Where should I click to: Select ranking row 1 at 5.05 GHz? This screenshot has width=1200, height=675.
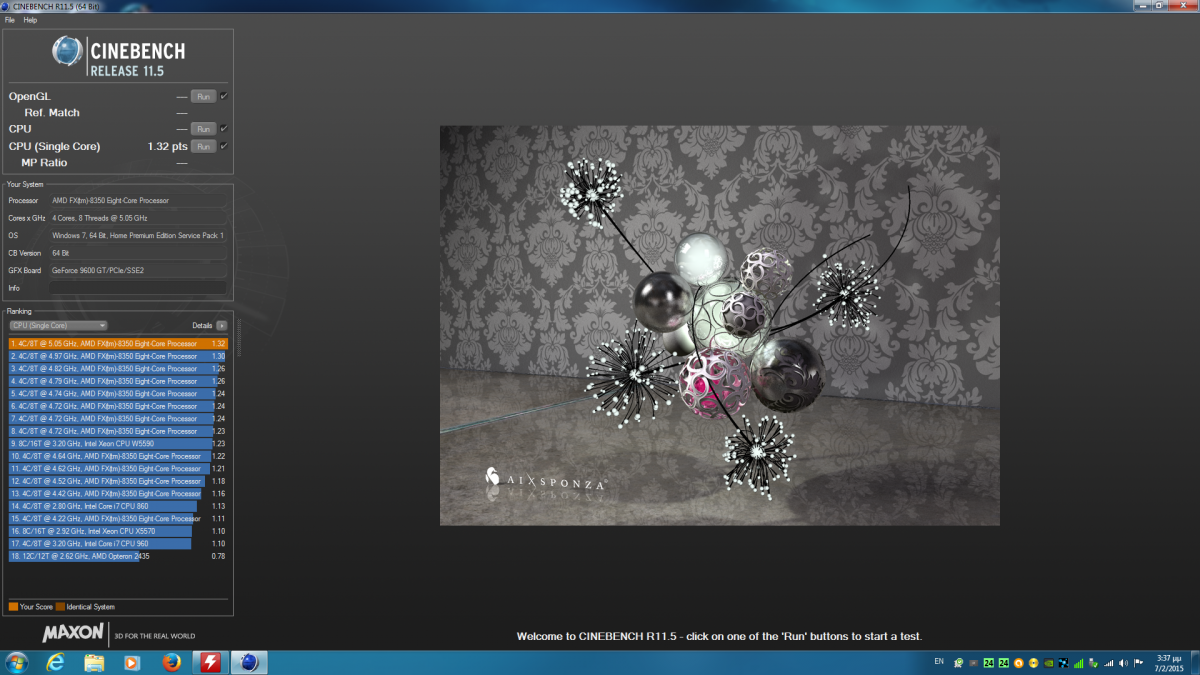118,343
